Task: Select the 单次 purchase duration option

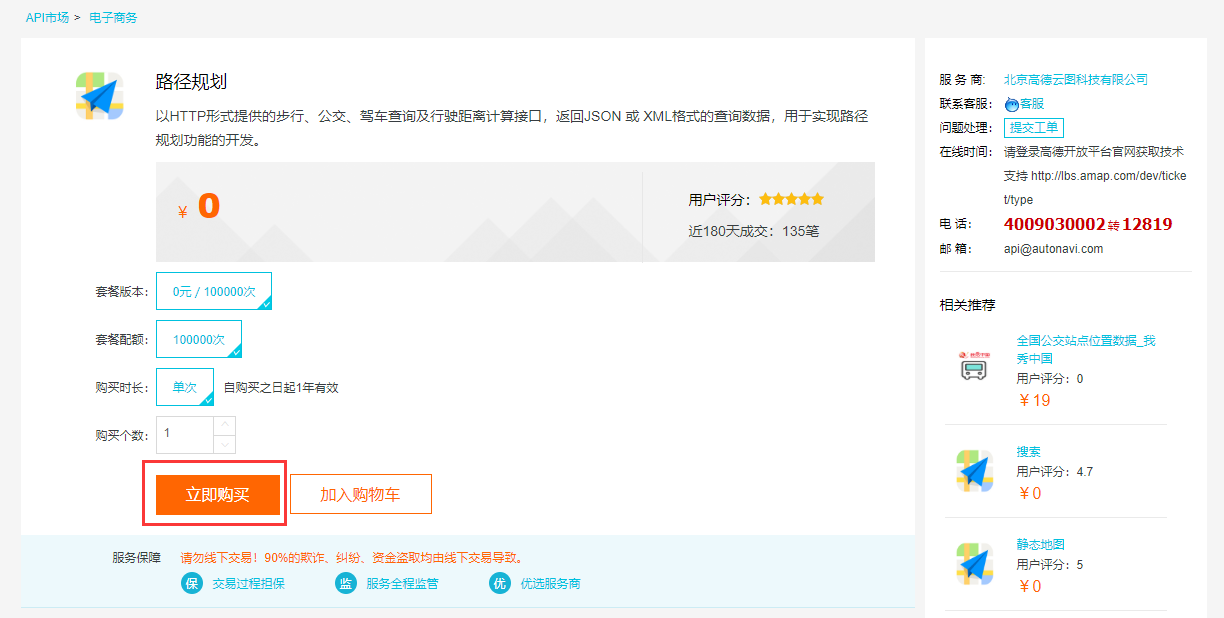Action: point(185,387)
